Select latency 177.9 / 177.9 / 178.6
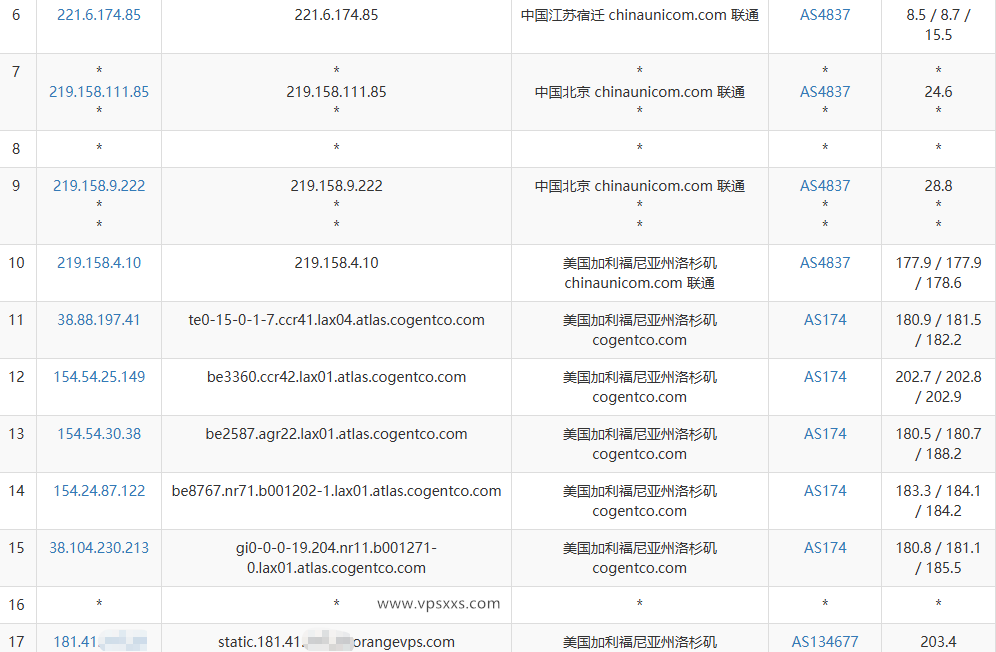The width and height of the screenshot is (996, 652). pyautogui.click(x=938, y=273)
